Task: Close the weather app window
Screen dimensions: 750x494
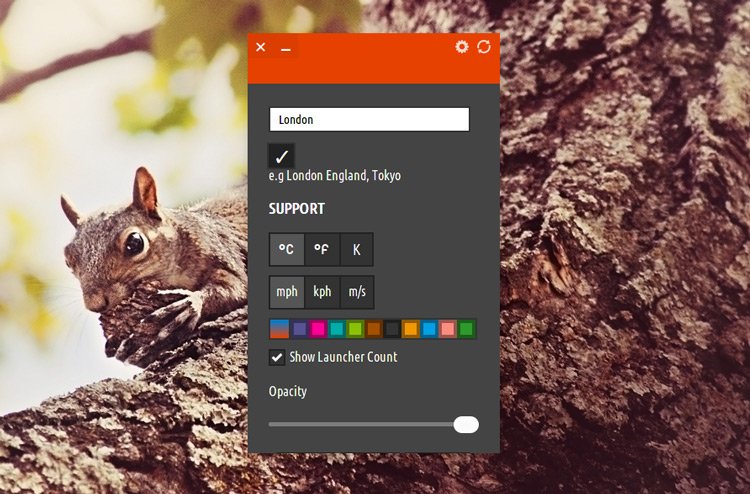Action: (x=261, y=47)
